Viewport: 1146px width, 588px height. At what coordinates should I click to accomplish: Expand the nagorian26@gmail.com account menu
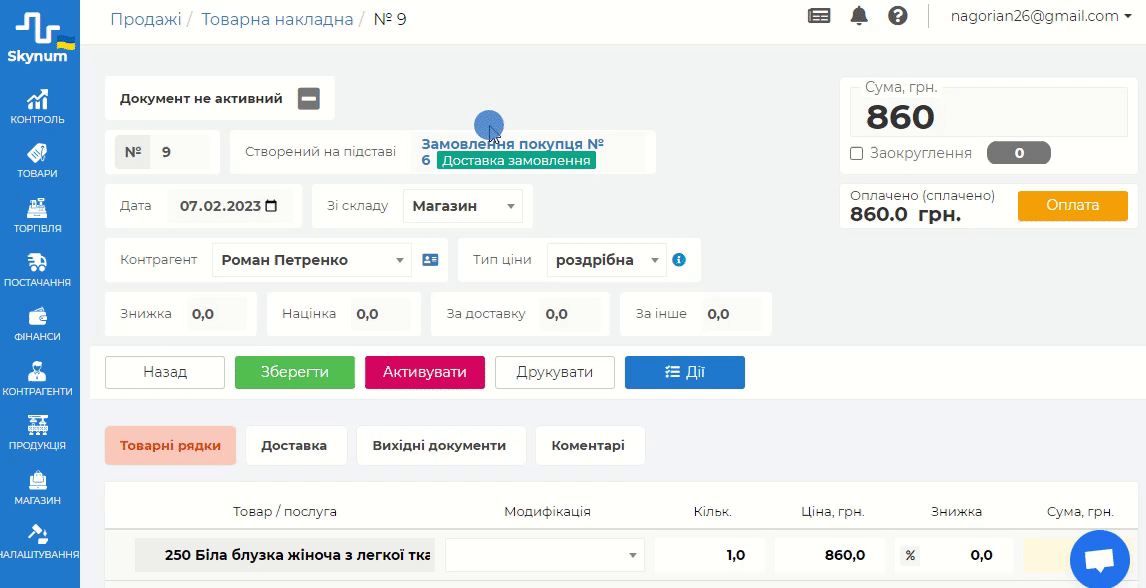tap(1041, 16)
